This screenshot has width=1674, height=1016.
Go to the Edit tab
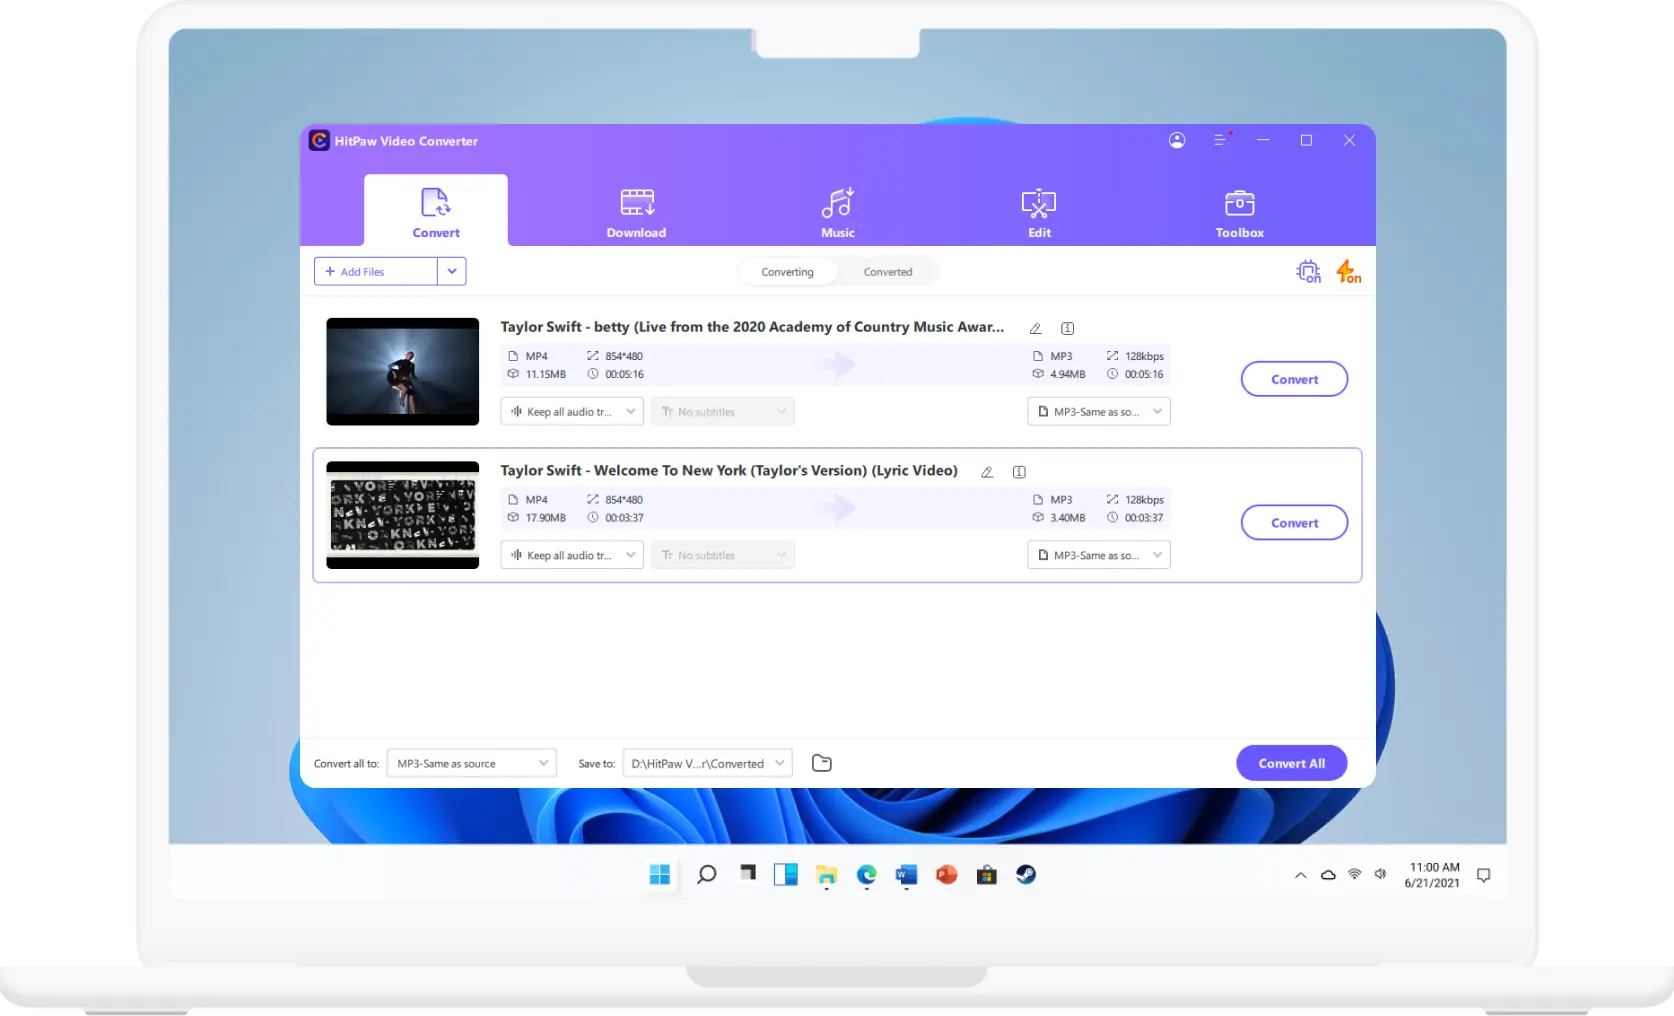point(1039,212)
